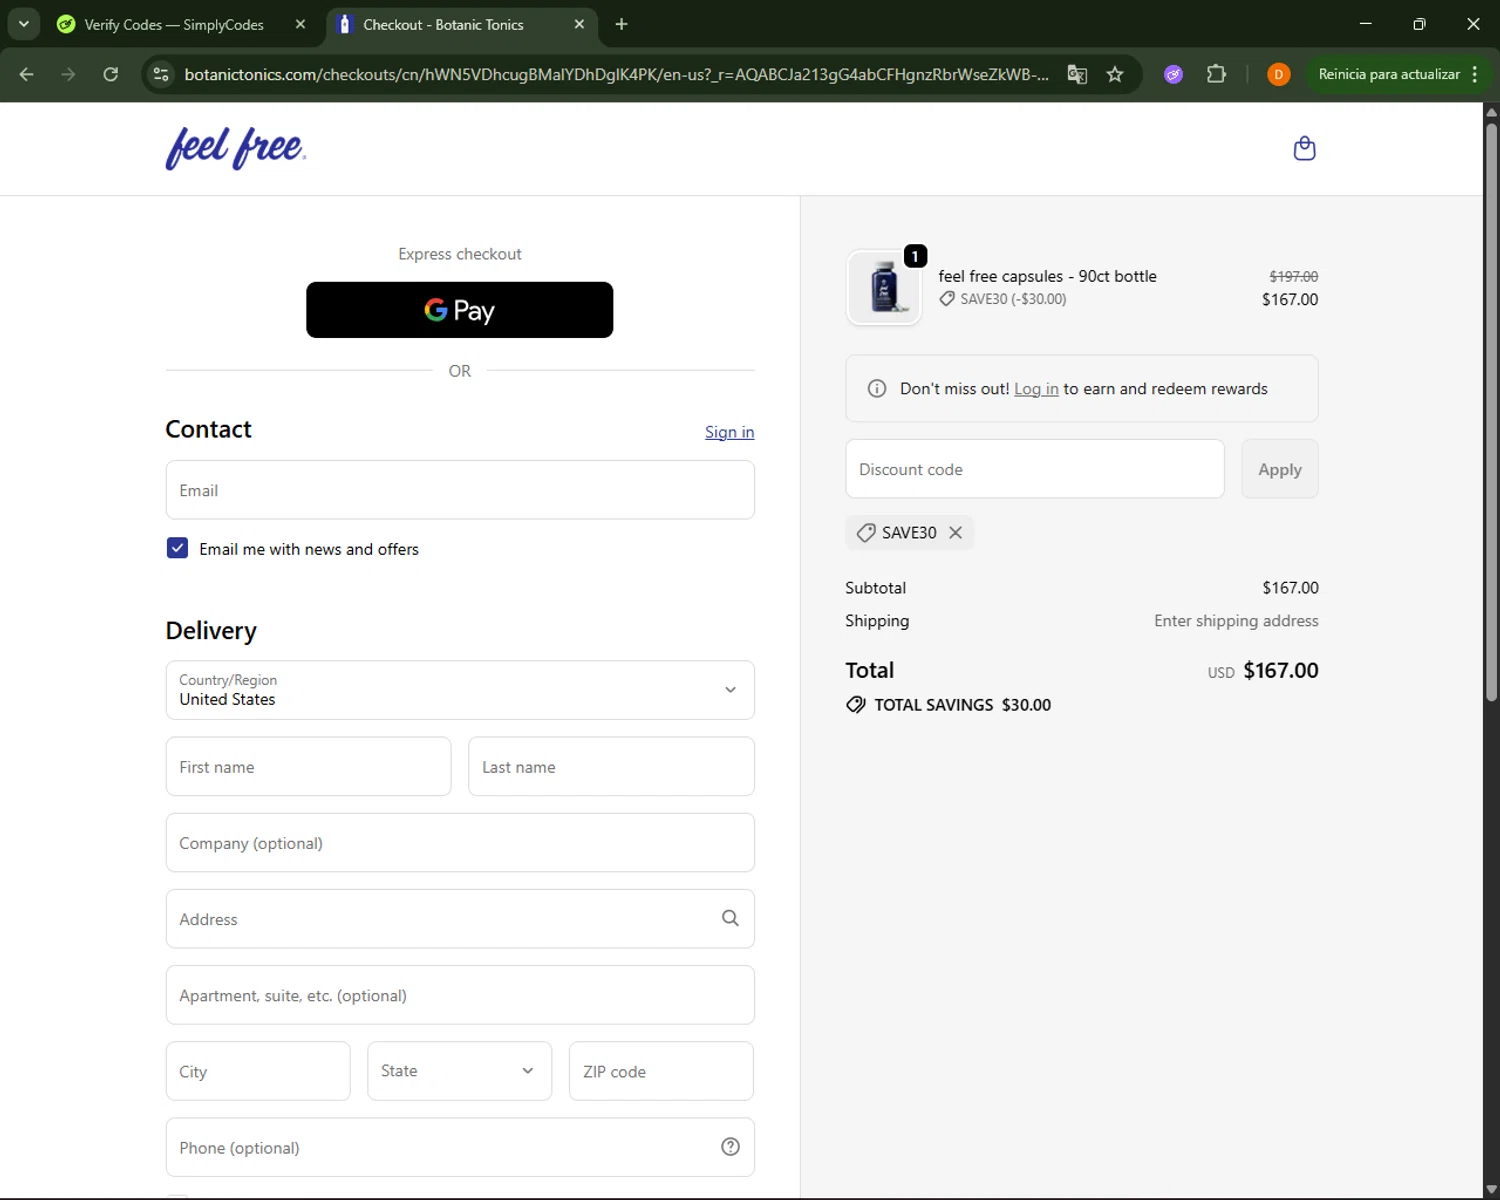The image size is (1500, 1200).
Task: Click the capsules bottle product thumbnail
Action: [884, 288]
